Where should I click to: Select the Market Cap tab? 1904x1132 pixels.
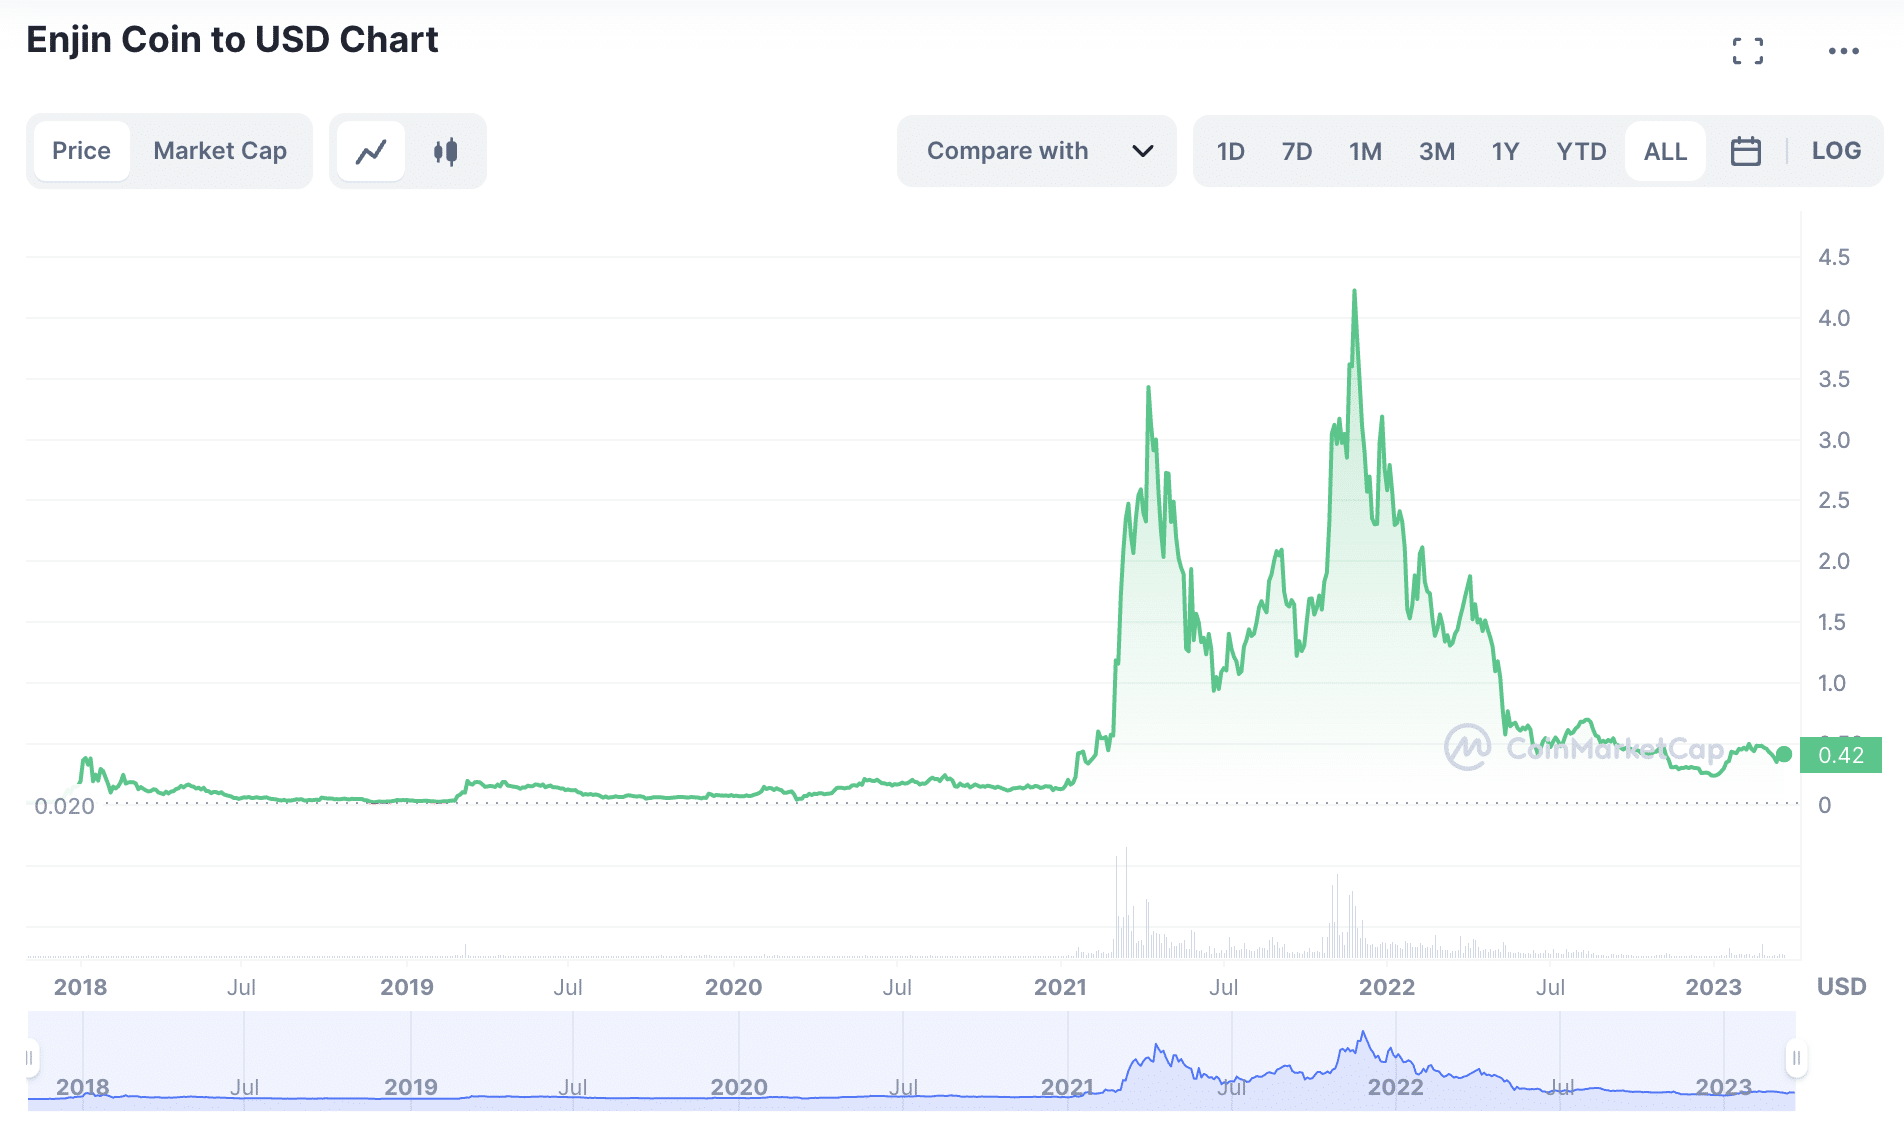click(220, 151)
